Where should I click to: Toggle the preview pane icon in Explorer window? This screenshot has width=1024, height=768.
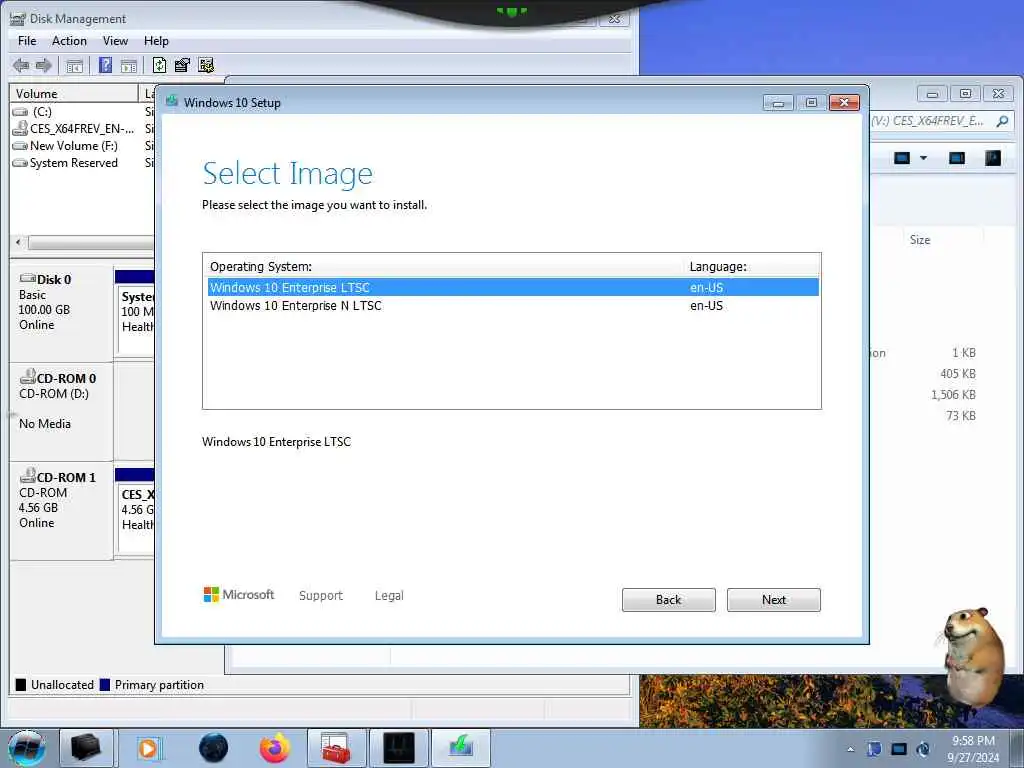click(x=957, y=158)
